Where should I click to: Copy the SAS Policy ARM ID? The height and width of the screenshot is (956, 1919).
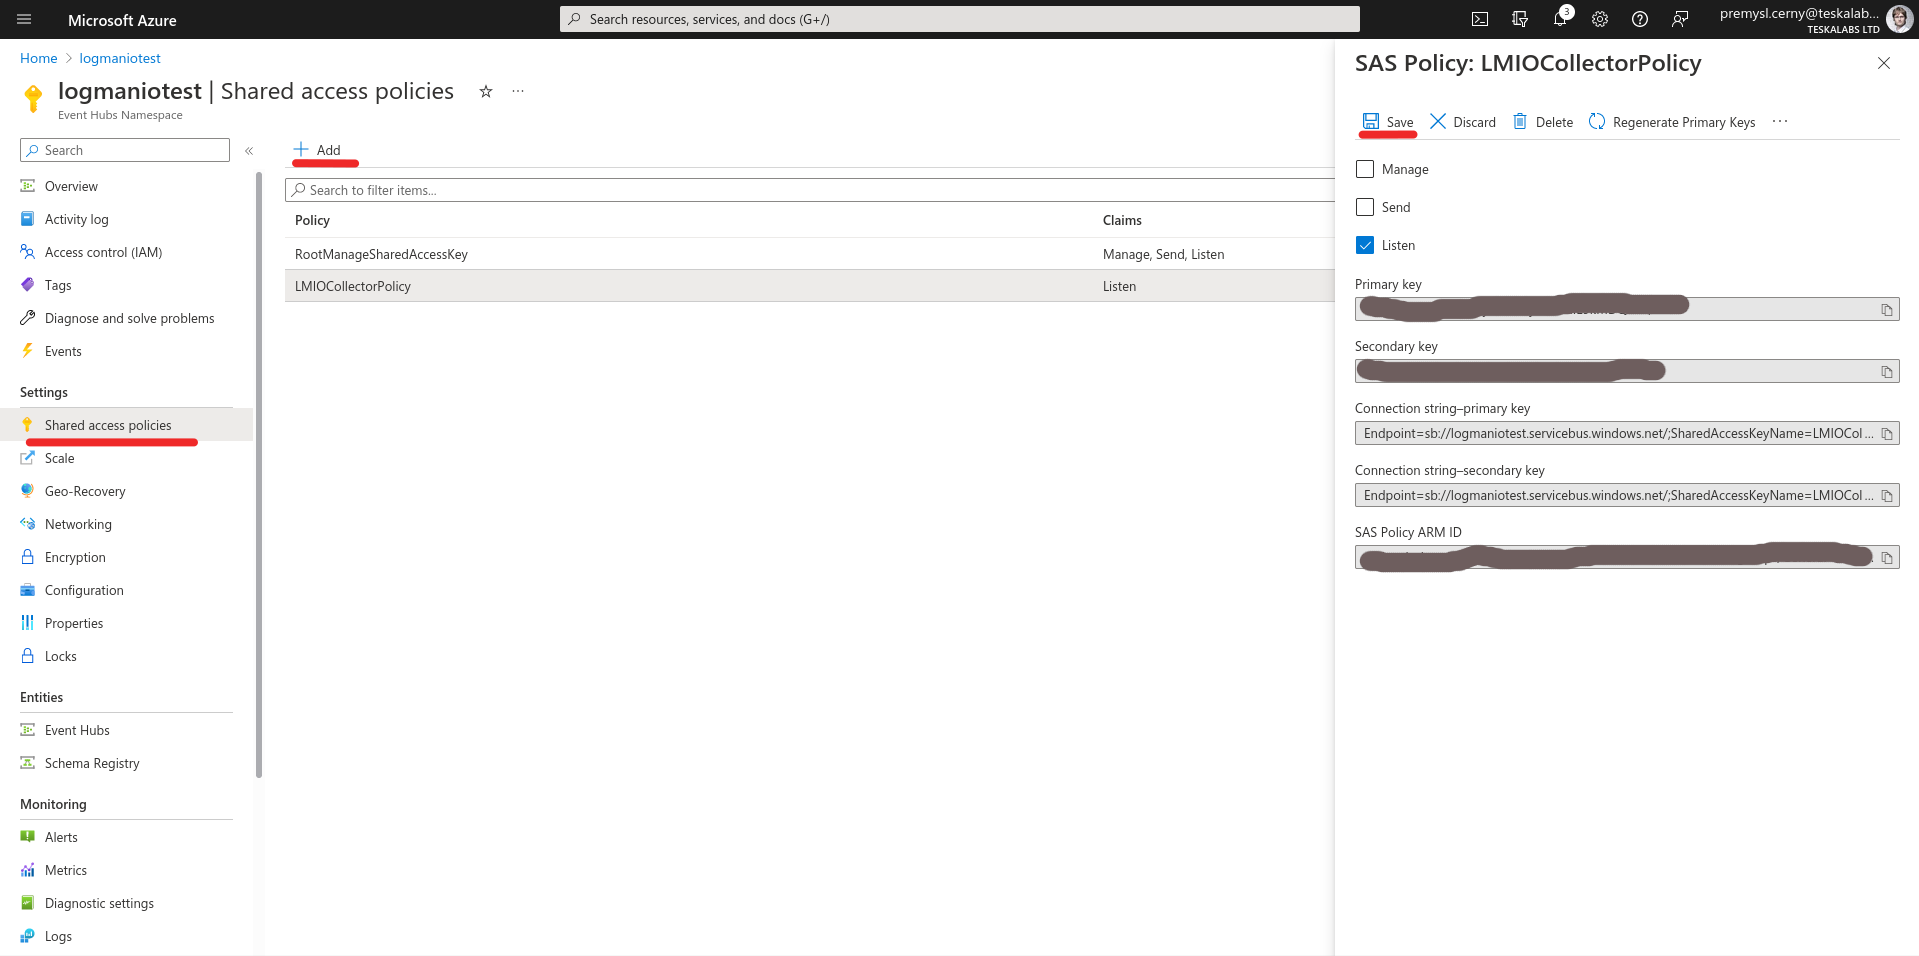click(1887, 558)
